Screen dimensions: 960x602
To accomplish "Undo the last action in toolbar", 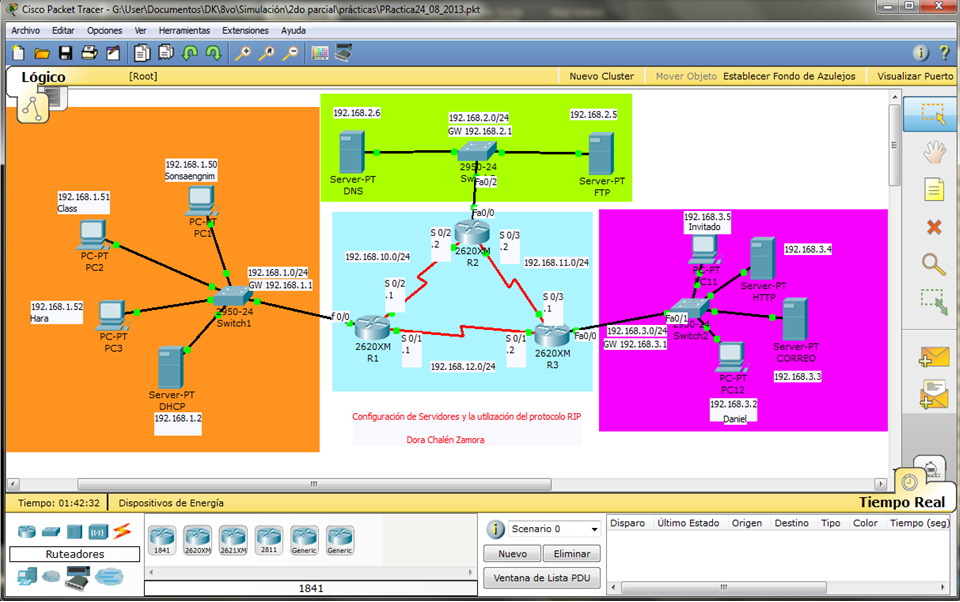I will [190, 53].
